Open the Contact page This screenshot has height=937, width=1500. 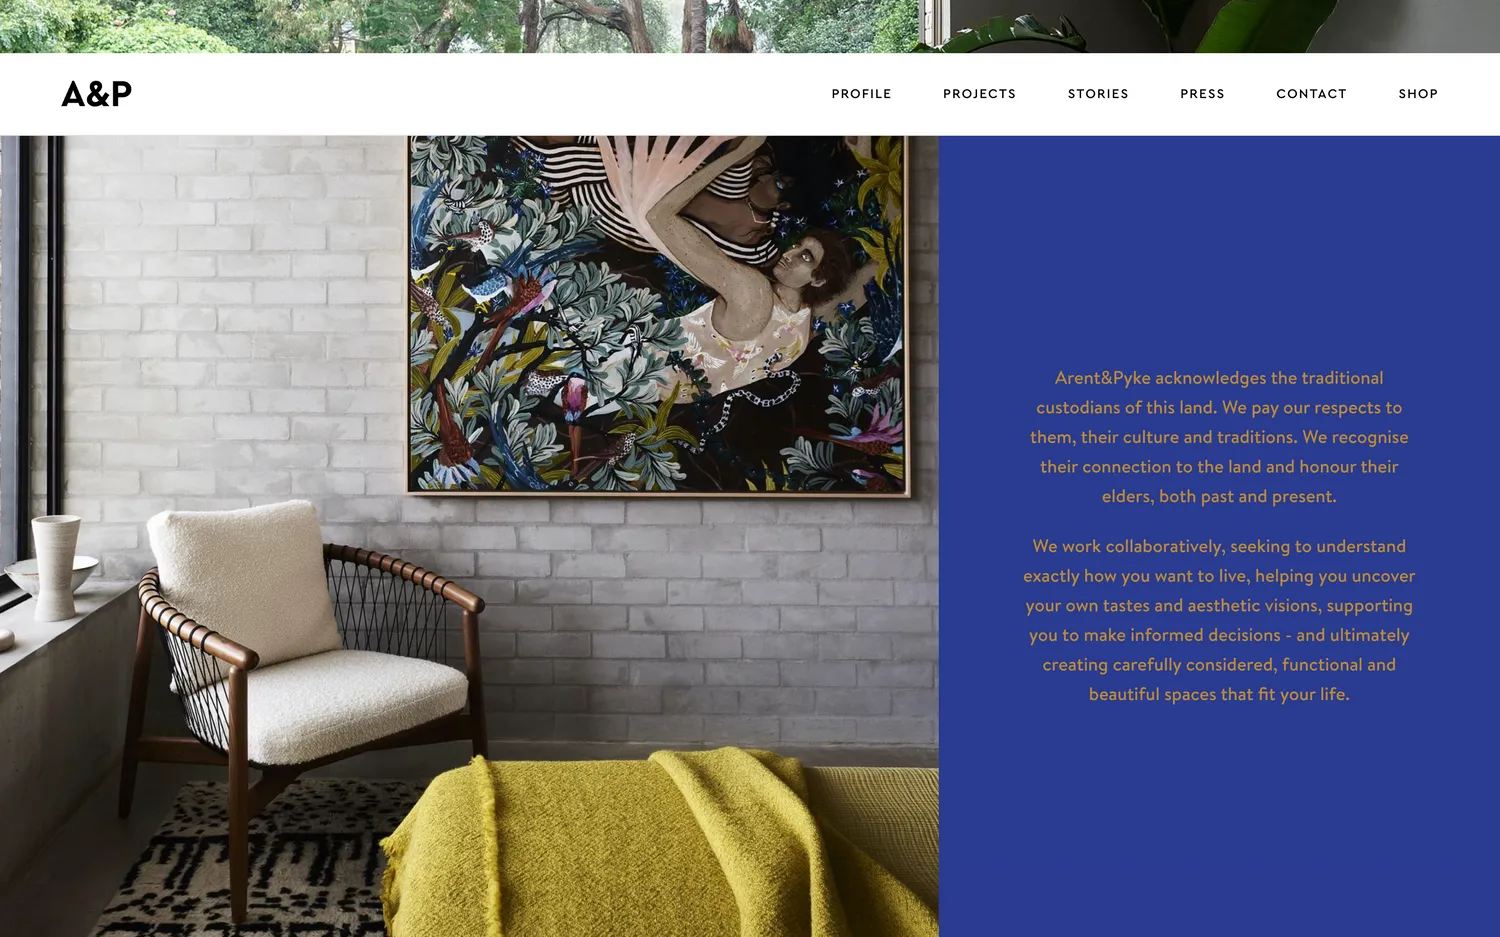1311,94
